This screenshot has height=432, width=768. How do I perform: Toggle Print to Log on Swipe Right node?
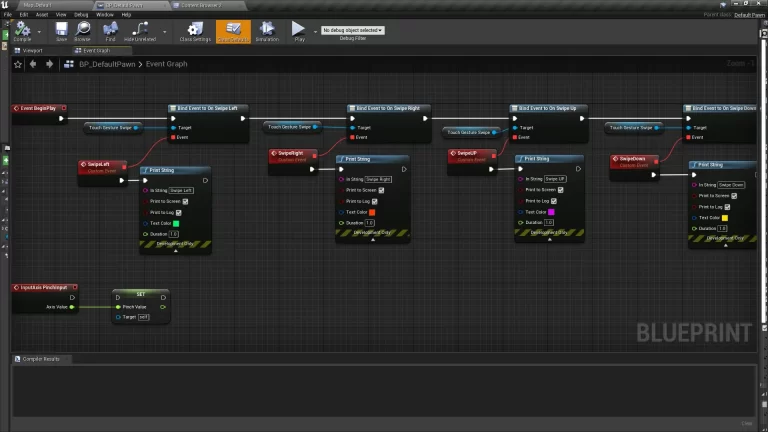[375, 201]
